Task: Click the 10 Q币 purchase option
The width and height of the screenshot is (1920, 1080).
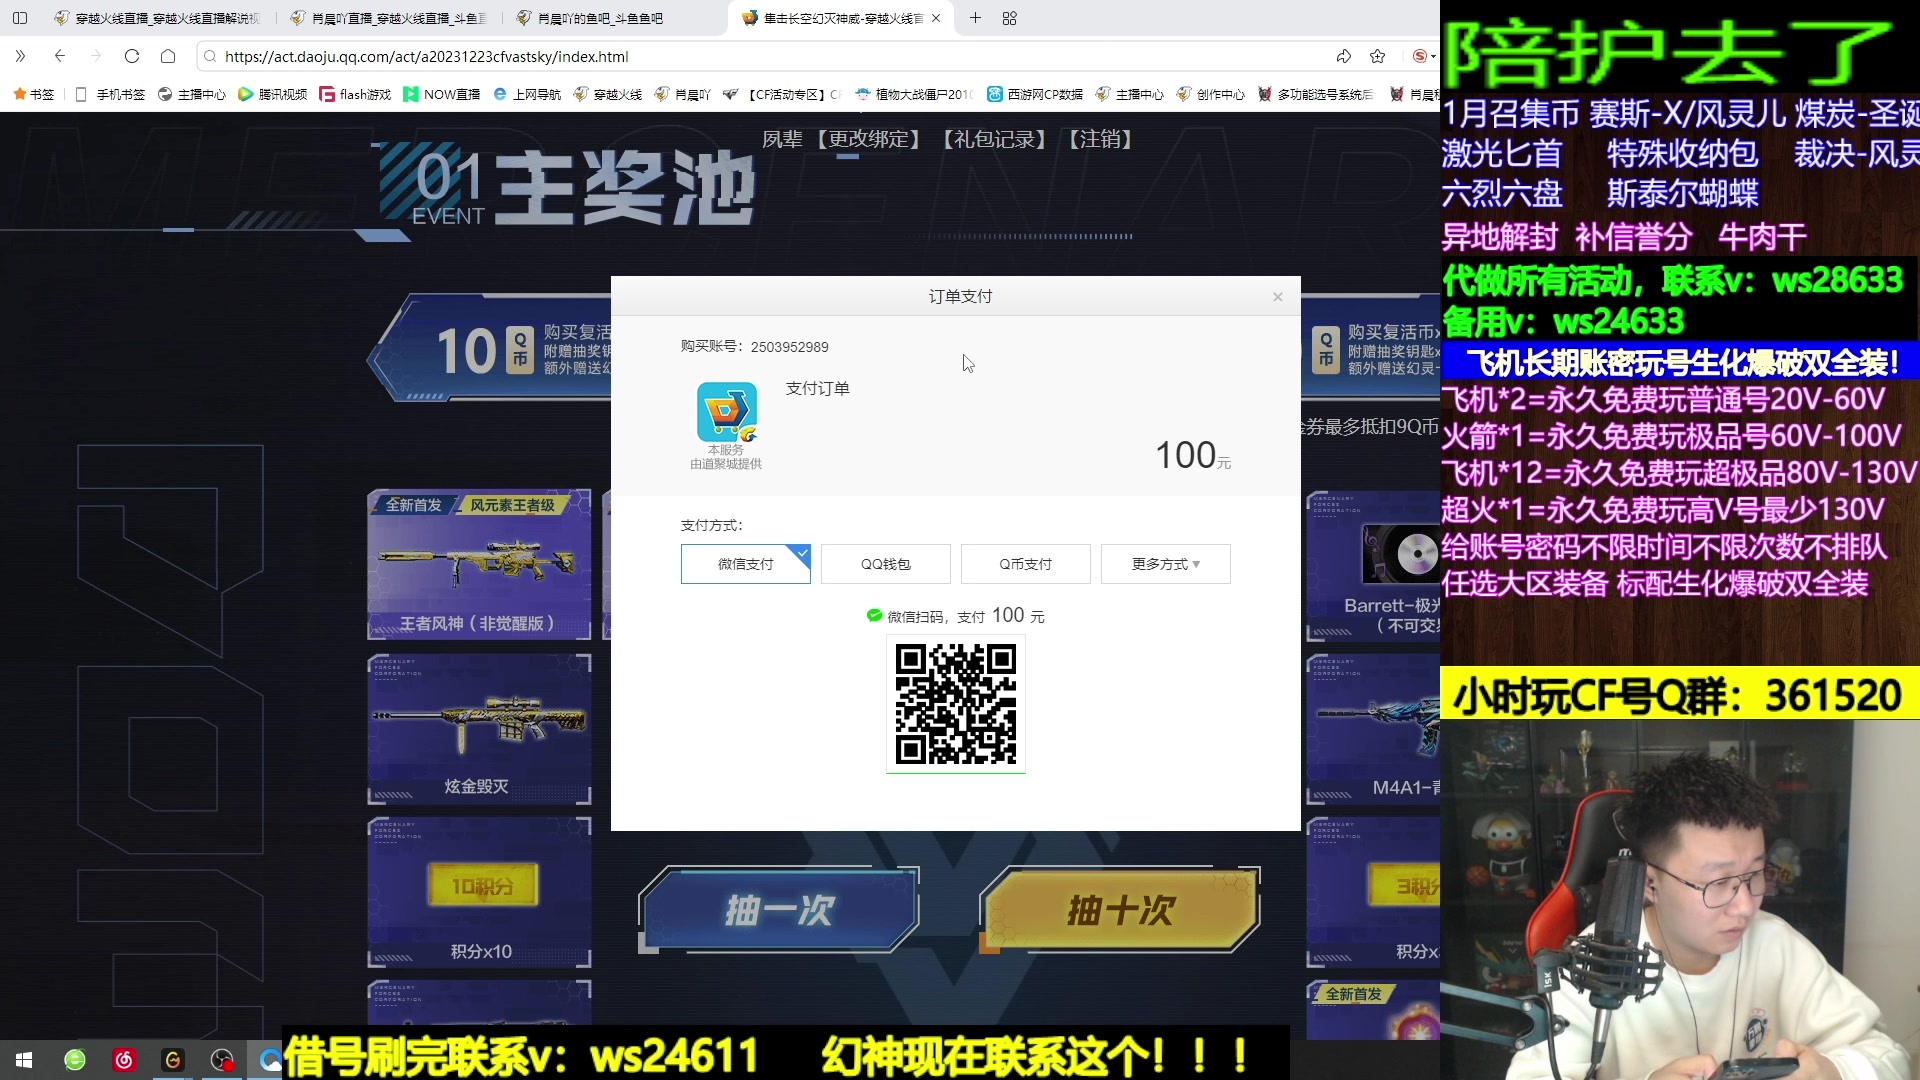Action: 490,350
